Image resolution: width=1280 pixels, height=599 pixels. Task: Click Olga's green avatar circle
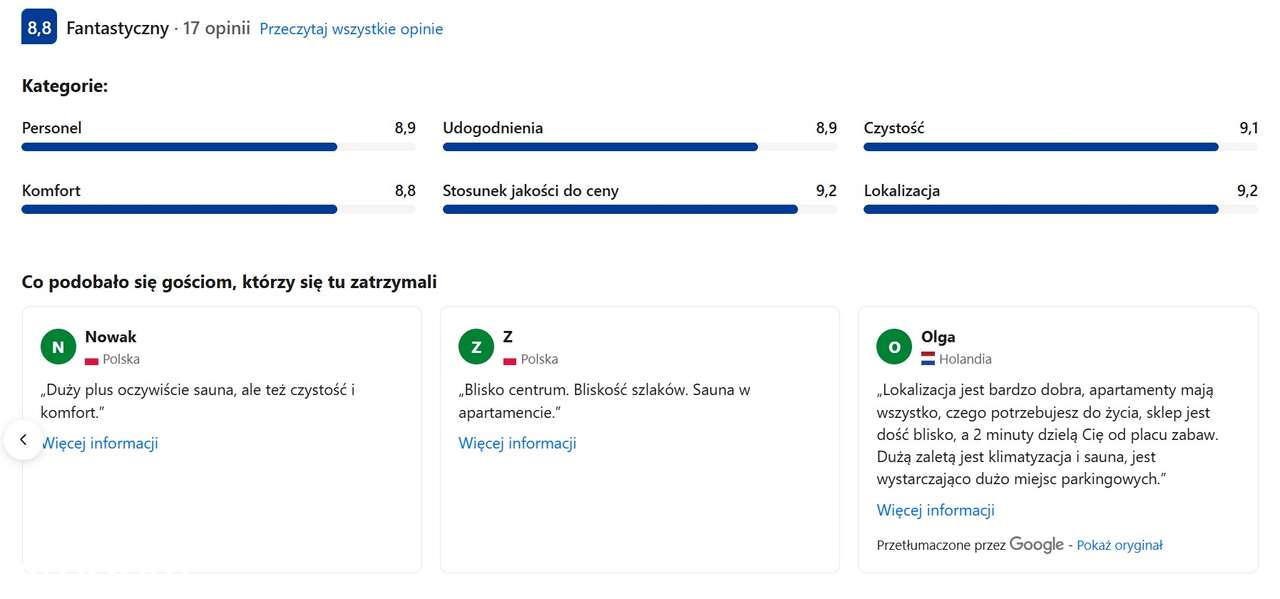click(x=894, y=347)
